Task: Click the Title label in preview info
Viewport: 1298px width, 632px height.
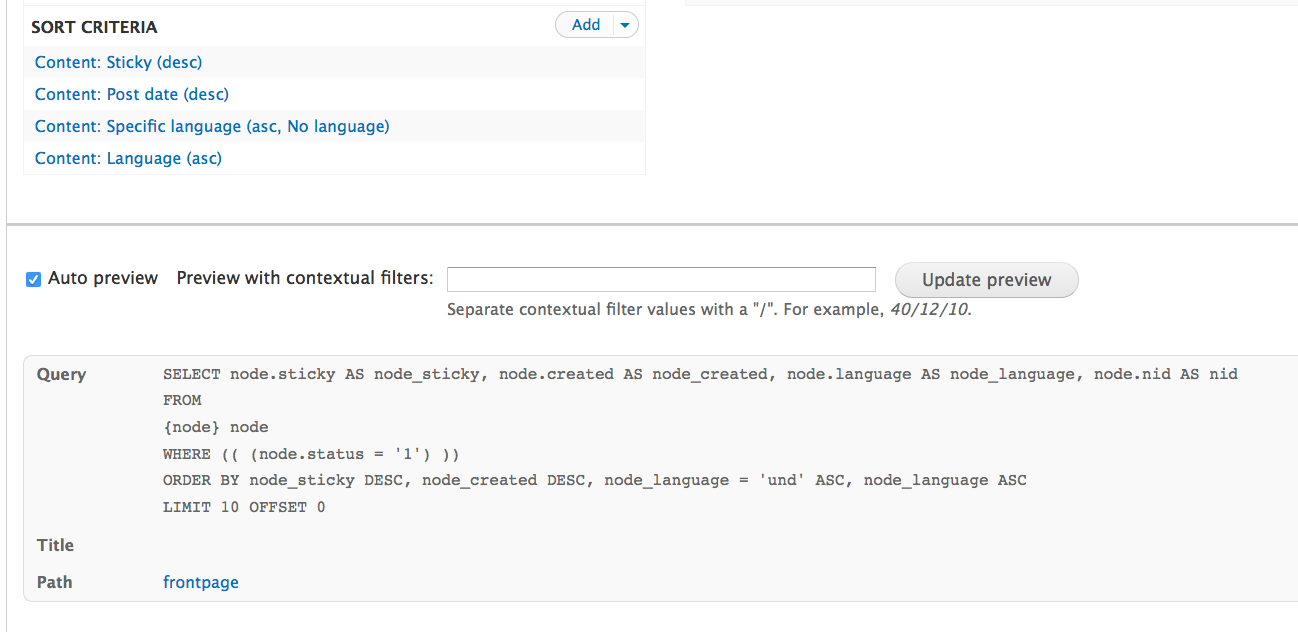Action: pos(55,545)
